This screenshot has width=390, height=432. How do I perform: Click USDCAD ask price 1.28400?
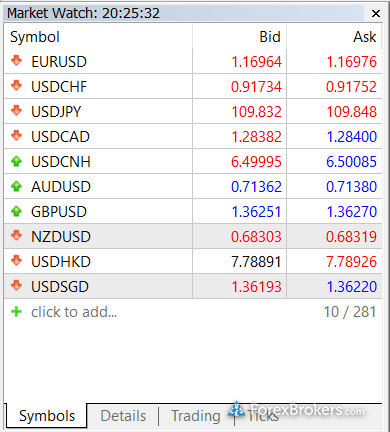[x=352, y=137]
